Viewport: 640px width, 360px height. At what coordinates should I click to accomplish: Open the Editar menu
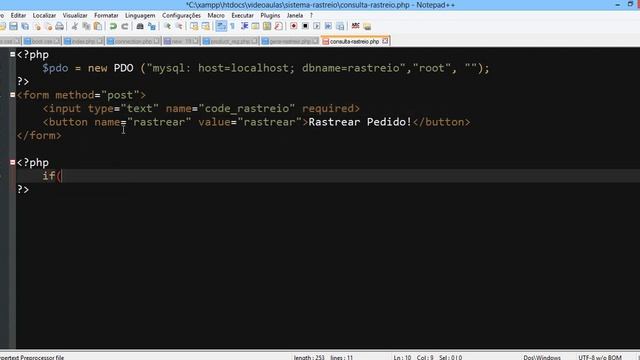point(18,16)
